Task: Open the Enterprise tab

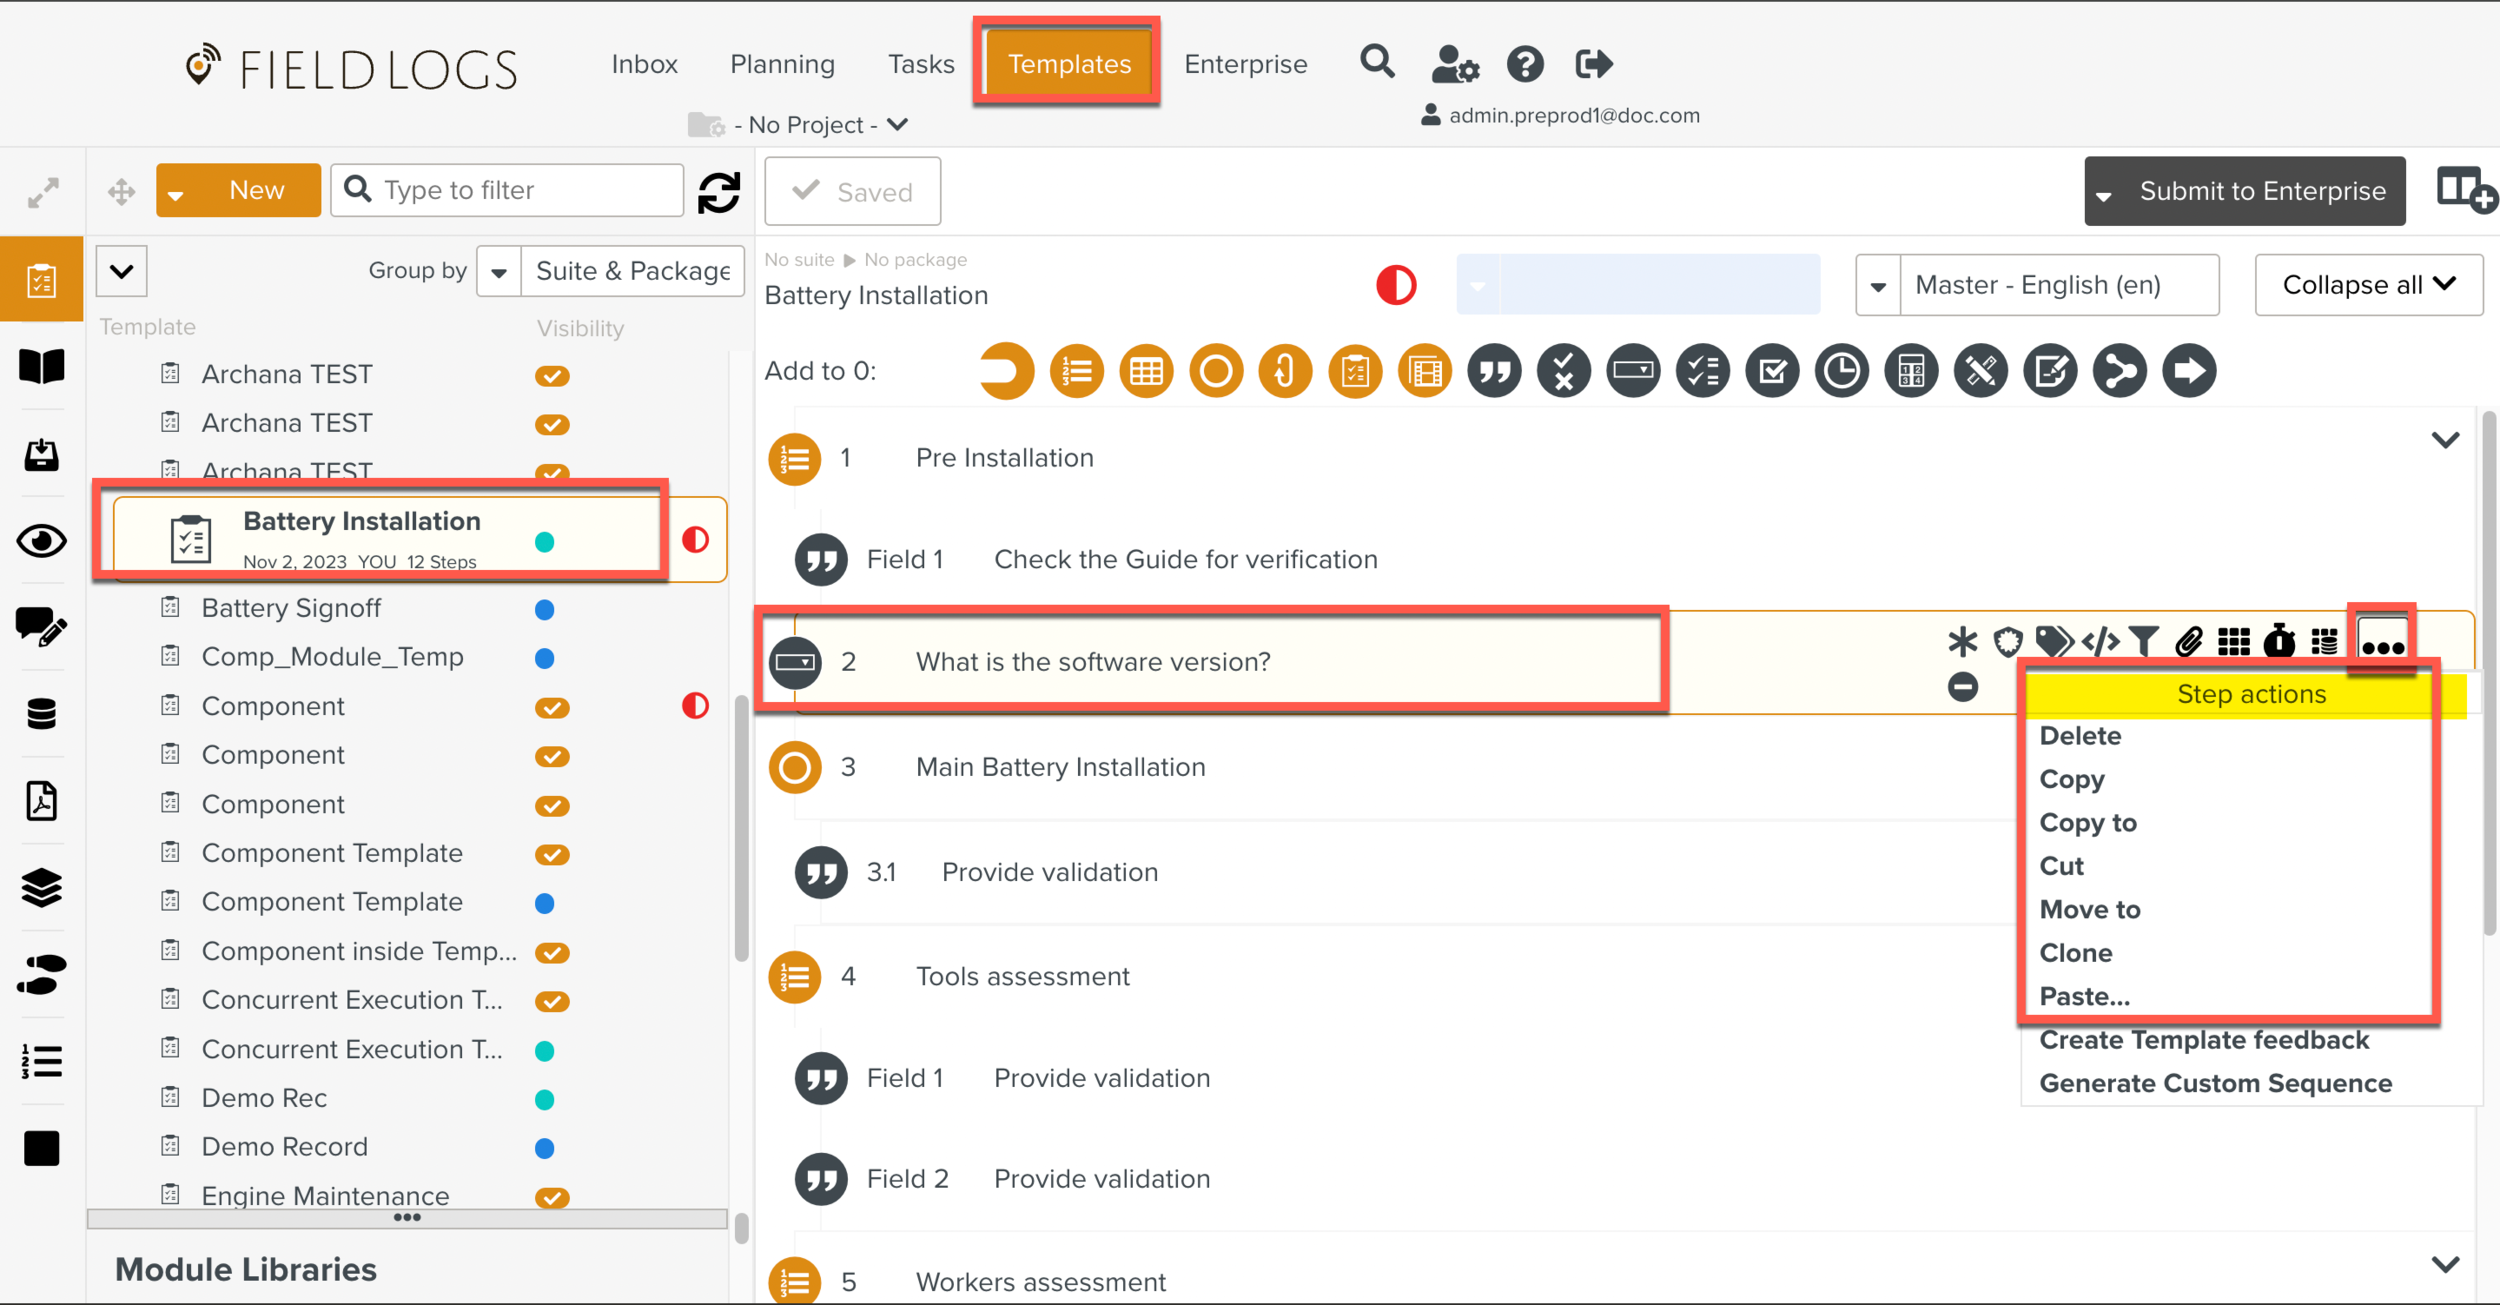Action: (x=1245, y=64)
